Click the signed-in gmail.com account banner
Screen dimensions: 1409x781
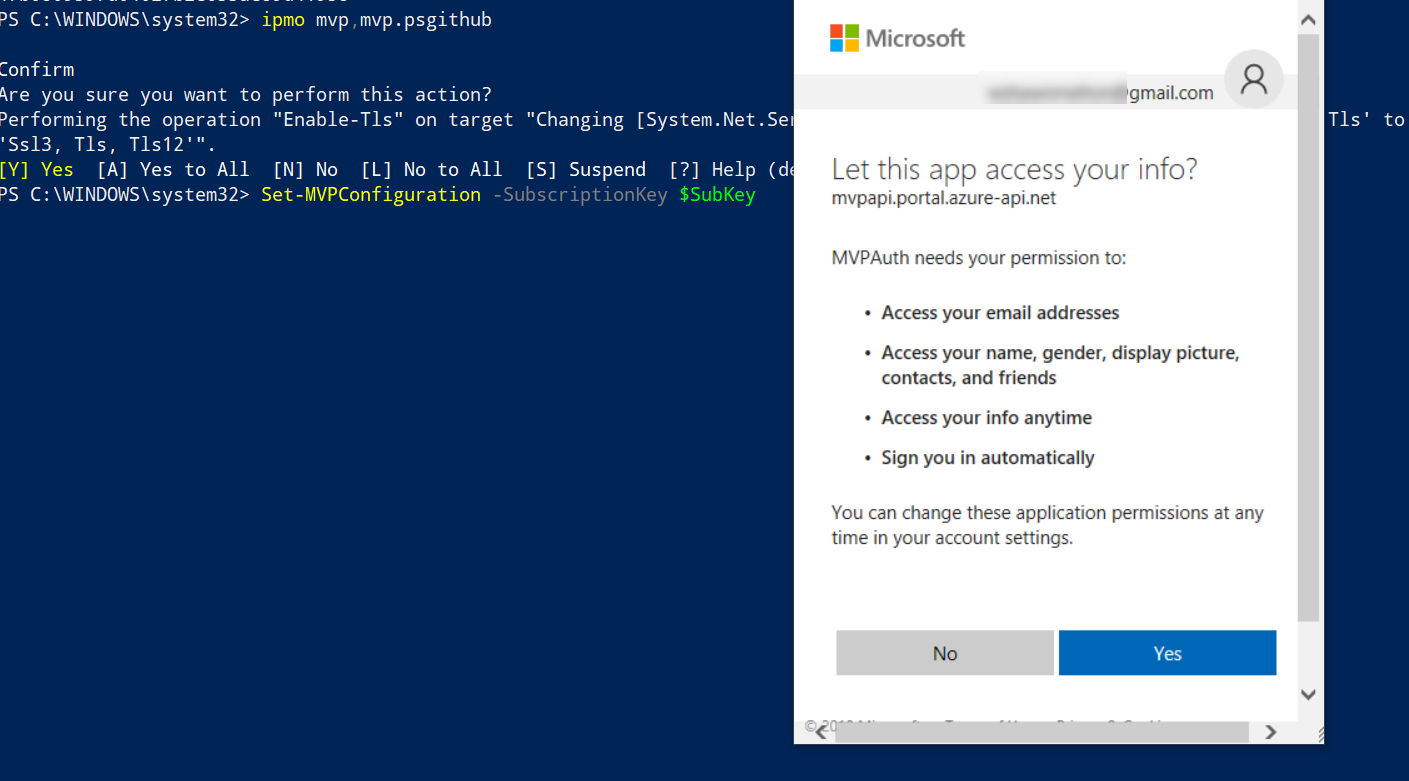pyautogui.click(x=1100, y=92)
